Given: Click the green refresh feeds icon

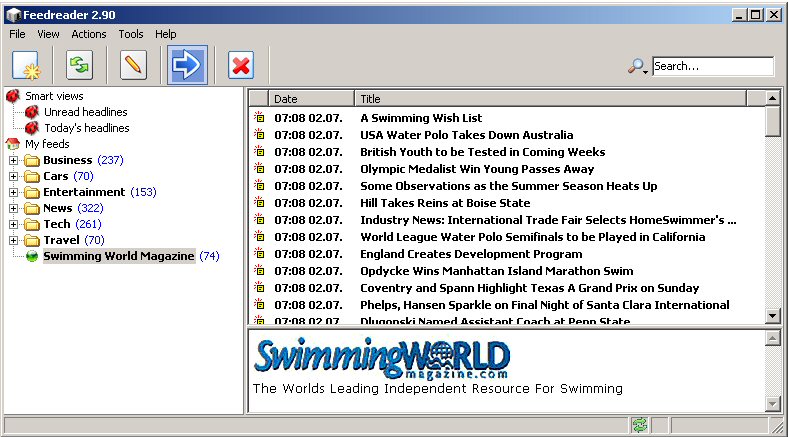Looking at the screenshot, I should (79, 66).
